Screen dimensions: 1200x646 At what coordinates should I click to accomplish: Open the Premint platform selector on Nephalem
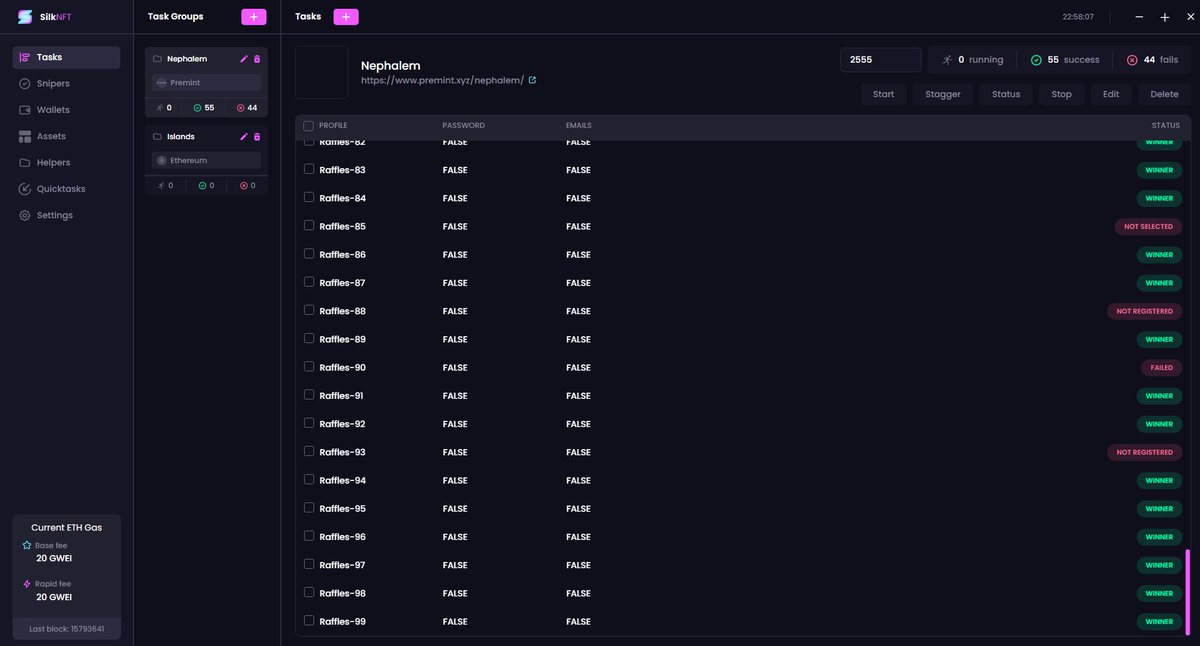[x=205, y=82]
